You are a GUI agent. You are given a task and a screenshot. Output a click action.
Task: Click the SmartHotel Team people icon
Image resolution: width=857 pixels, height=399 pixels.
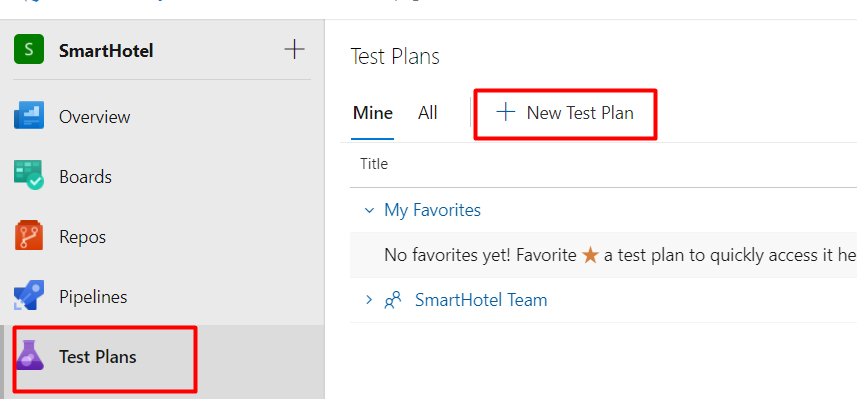click(392, 300)
